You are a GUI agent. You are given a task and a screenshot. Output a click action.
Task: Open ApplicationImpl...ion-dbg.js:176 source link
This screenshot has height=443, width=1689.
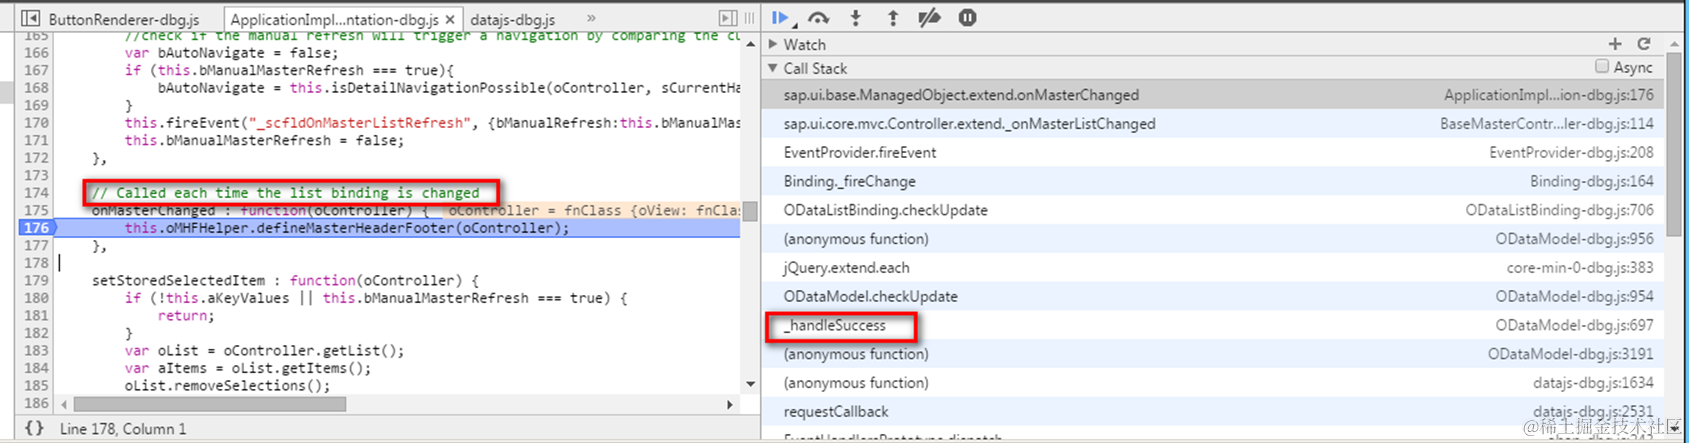pos(1548,95)
